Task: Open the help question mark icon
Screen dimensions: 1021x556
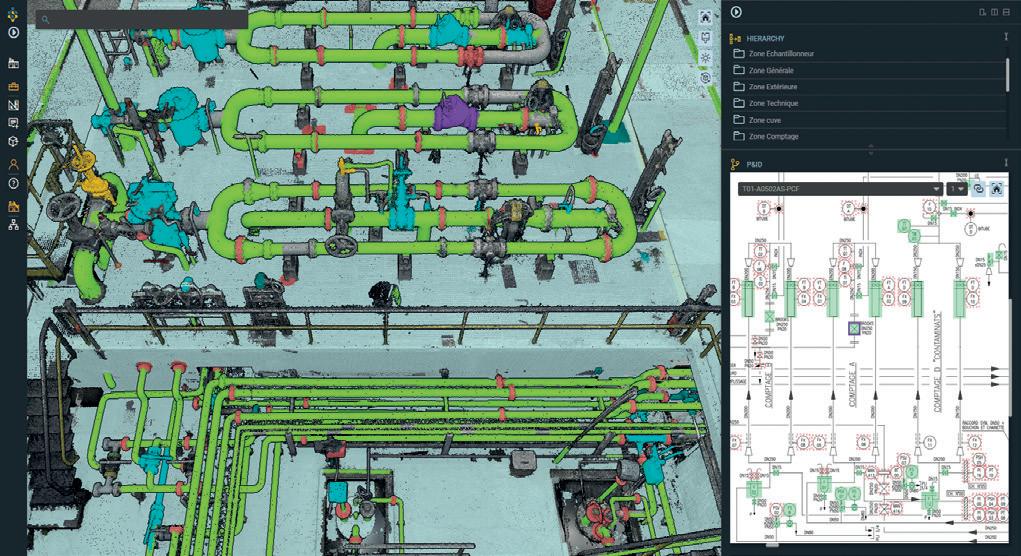Action: (x=13, y=184)
